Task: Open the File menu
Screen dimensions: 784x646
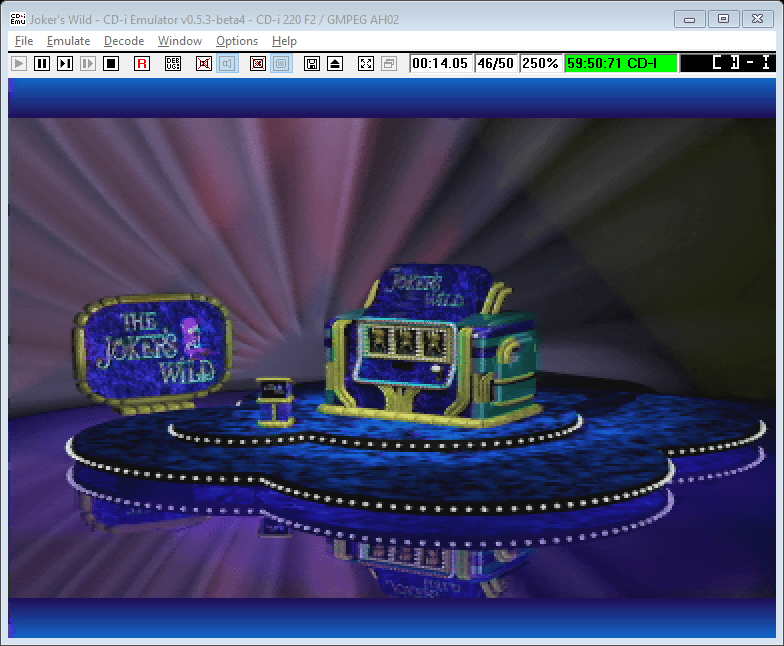Action: pos(24,41)
